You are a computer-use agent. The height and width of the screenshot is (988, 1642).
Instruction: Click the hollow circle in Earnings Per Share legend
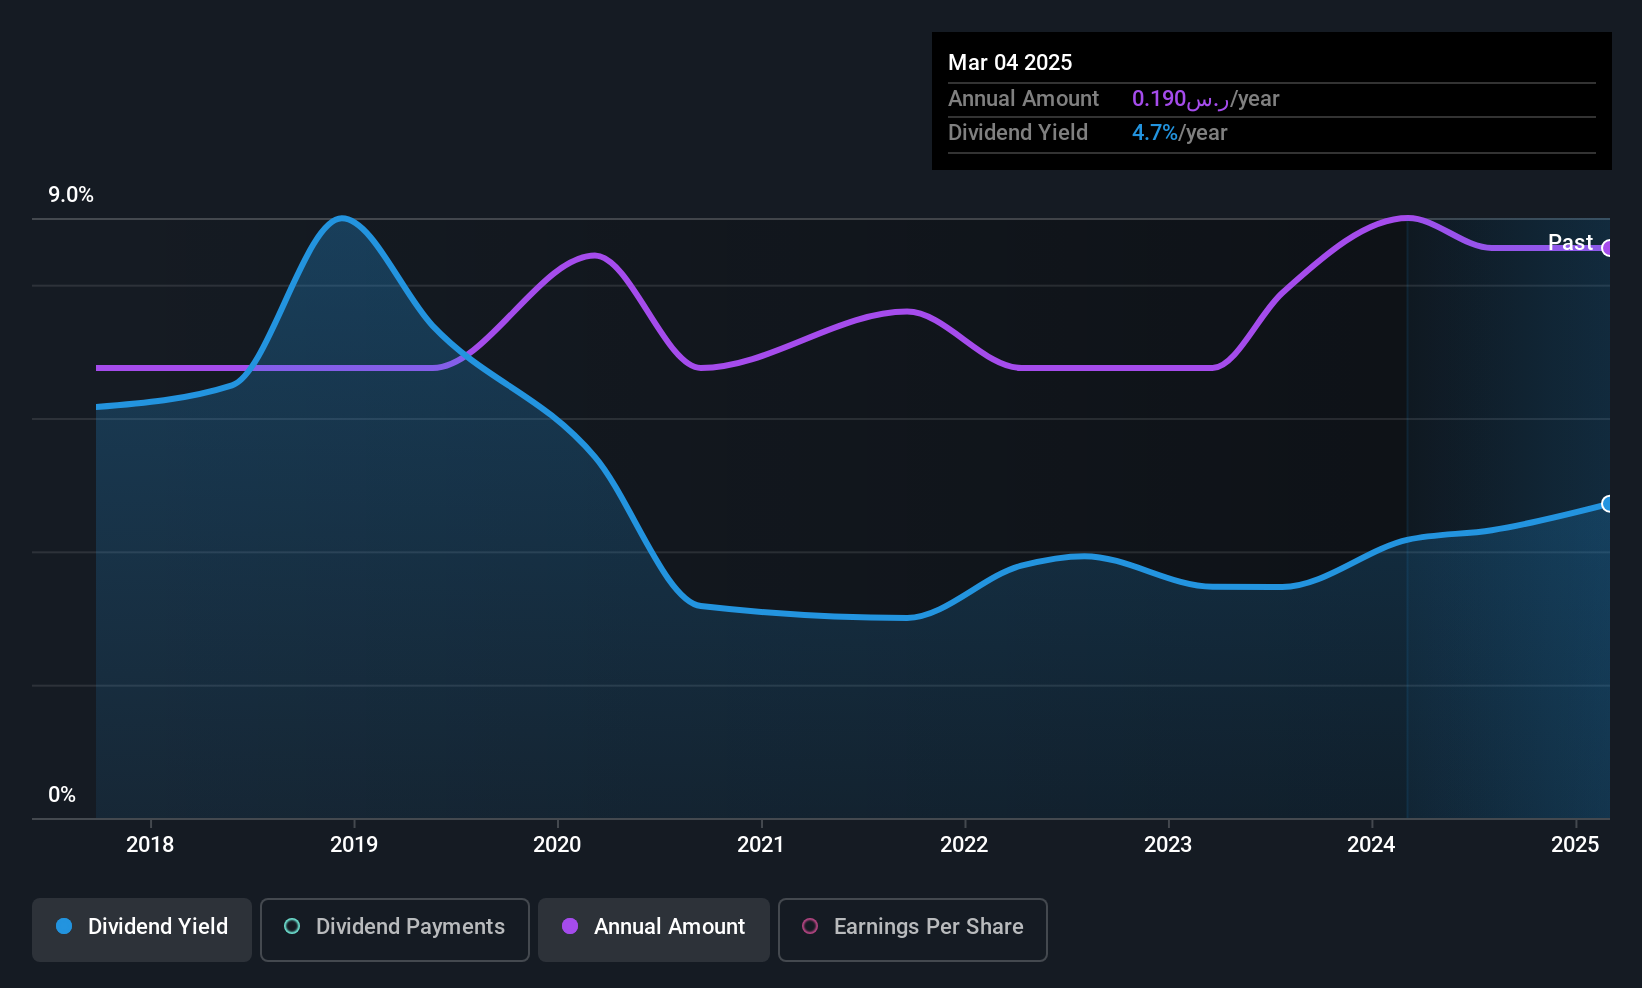tap(810, 926)
